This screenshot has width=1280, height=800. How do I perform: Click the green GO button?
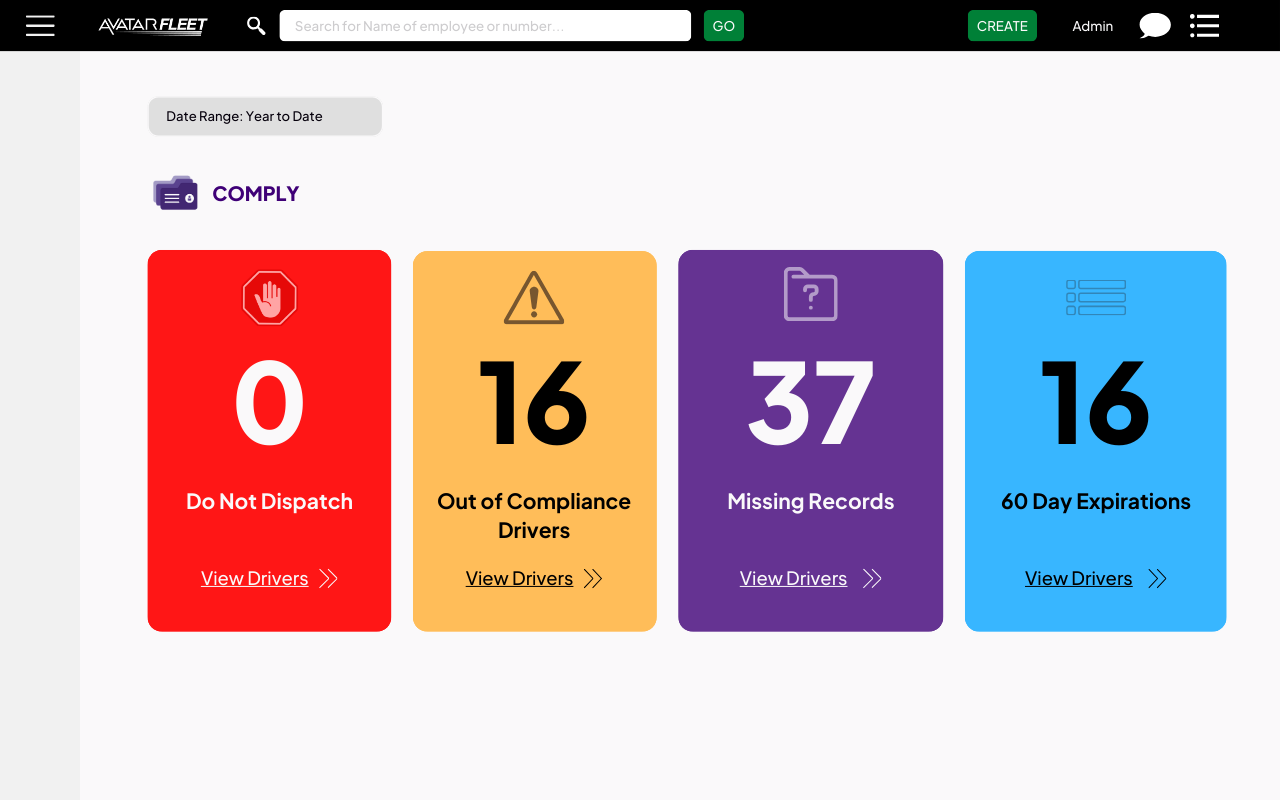click(723, 25)
